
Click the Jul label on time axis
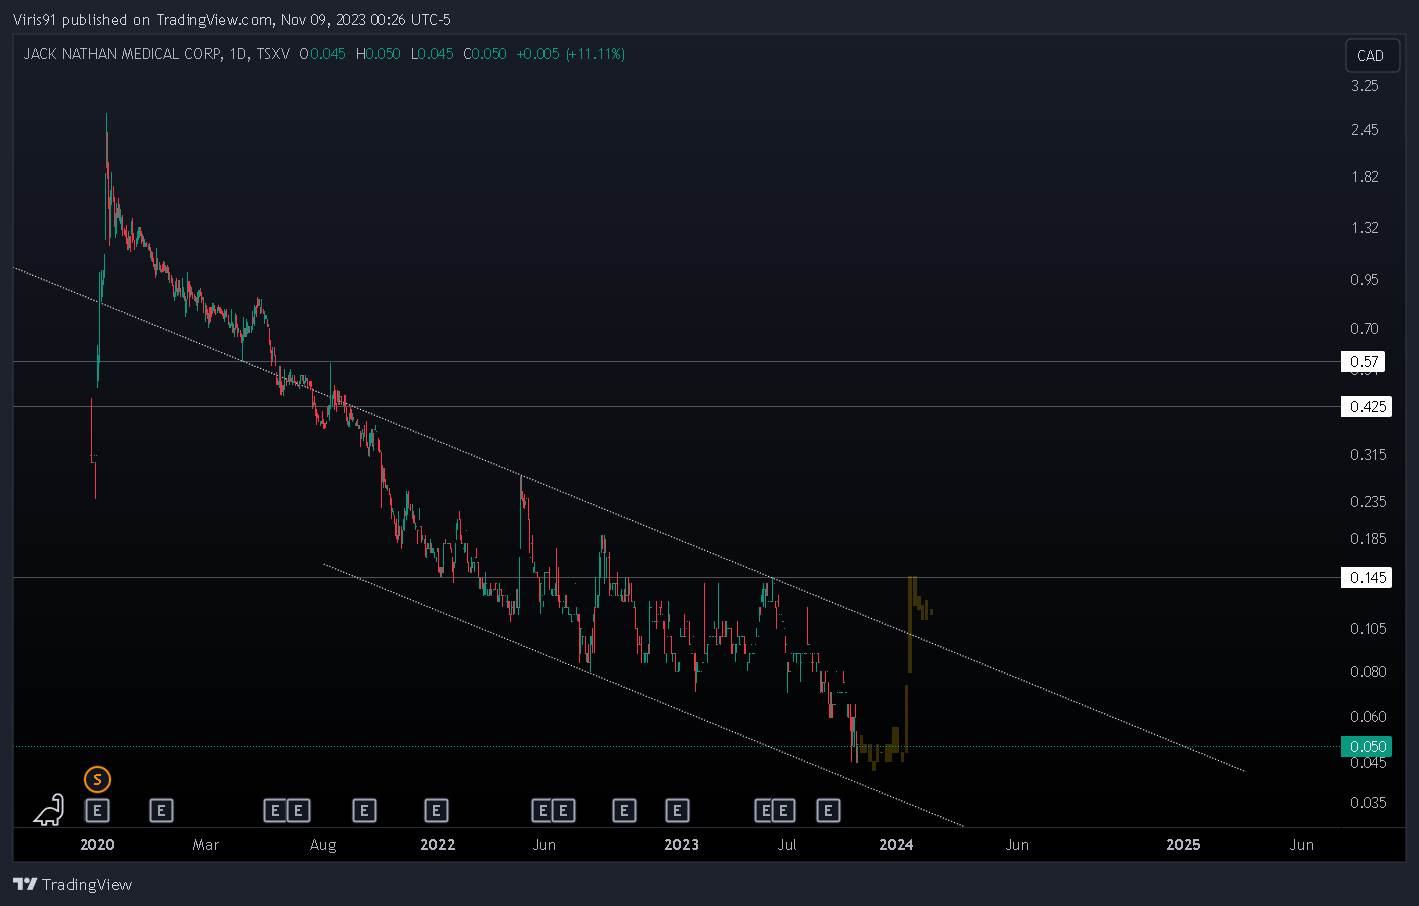point(787,845)
